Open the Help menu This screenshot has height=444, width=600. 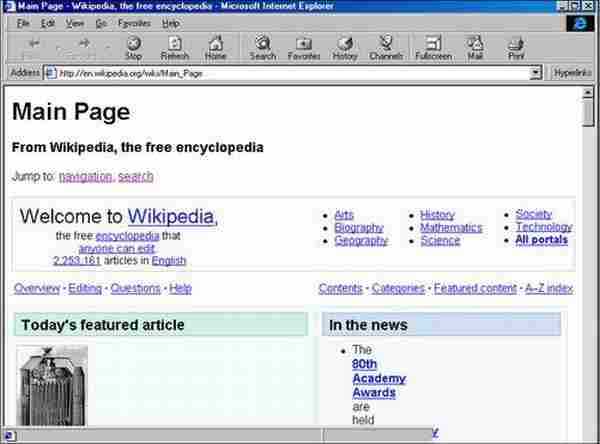point(171,22)
